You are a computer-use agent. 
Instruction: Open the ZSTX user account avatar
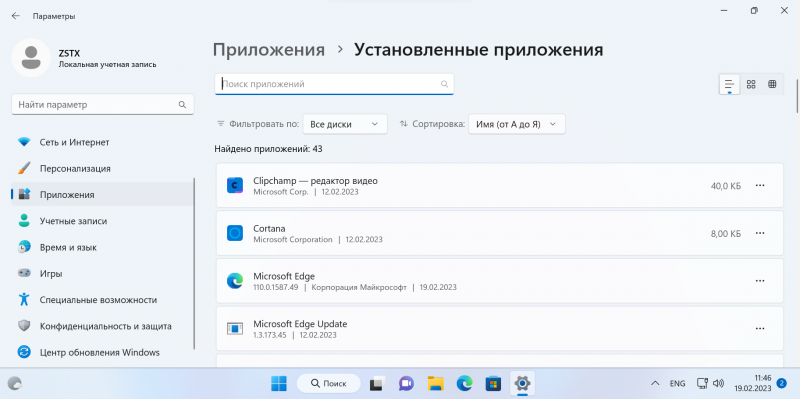(31, 58)
